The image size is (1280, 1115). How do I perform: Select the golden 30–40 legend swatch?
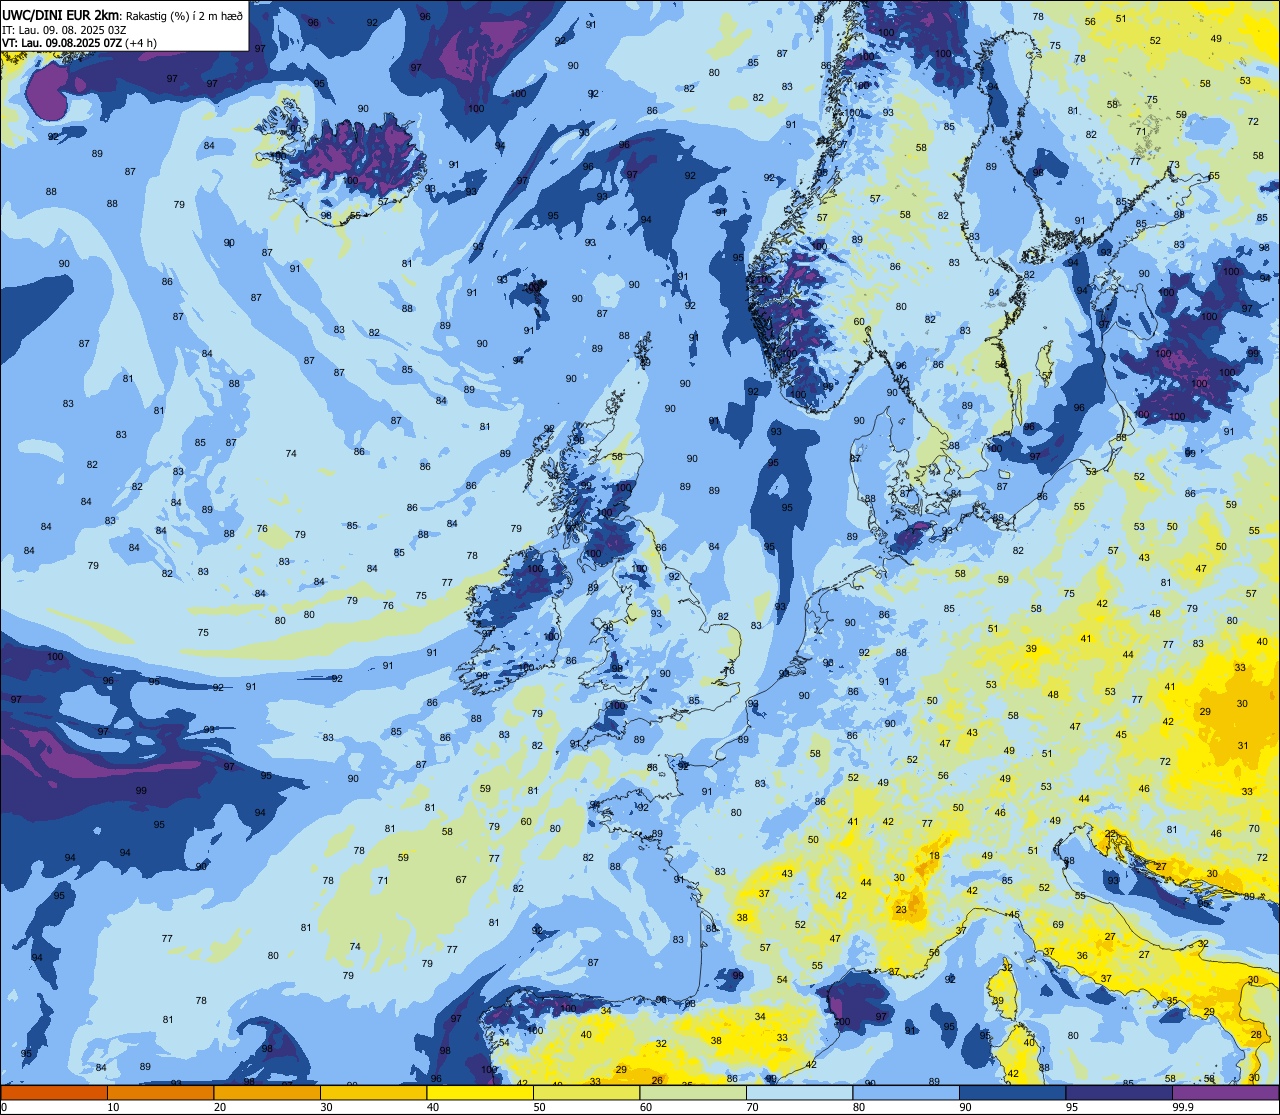(x=373, y=1092)
